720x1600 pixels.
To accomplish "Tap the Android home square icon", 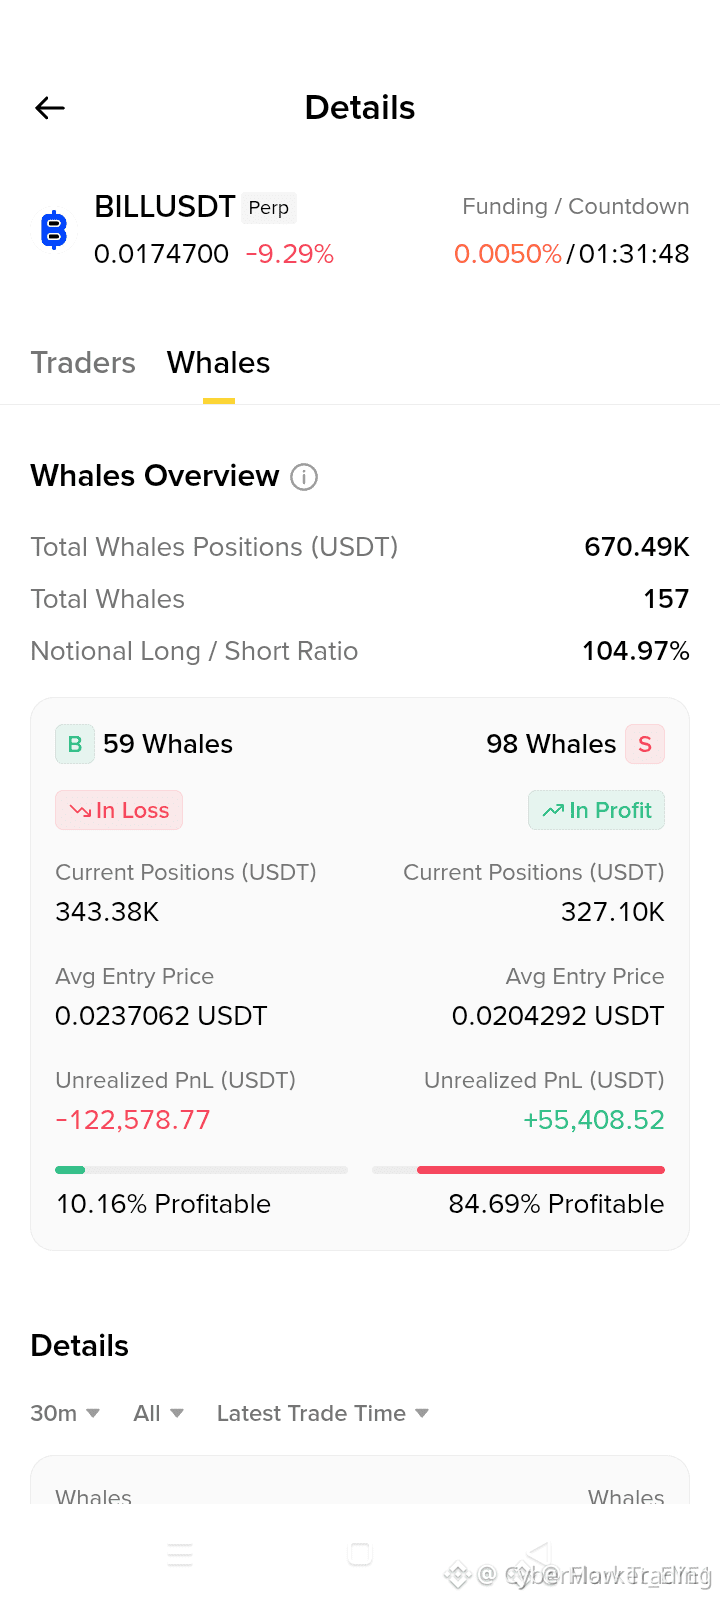I will click(360, 1554).
